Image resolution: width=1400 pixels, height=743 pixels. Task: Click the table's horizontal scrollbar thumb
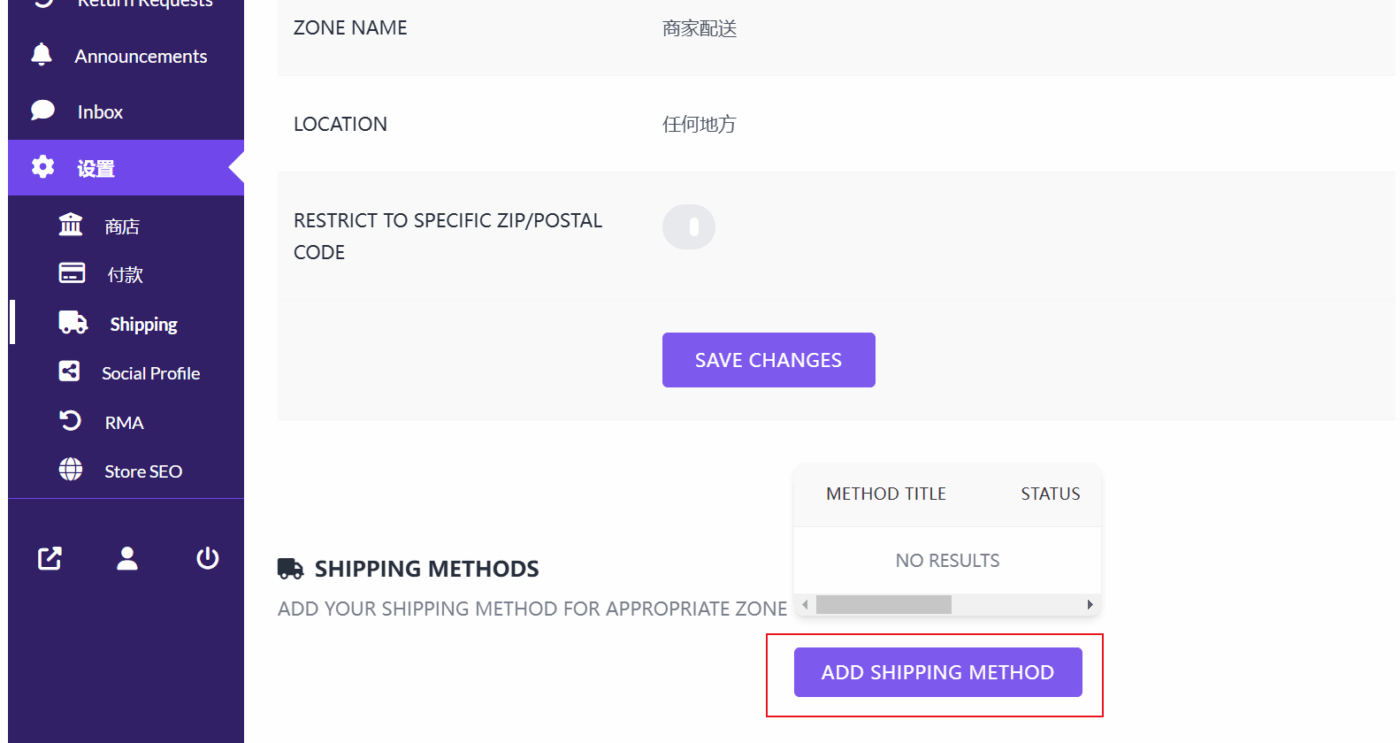pyautogui.click(x=883, y=605)
